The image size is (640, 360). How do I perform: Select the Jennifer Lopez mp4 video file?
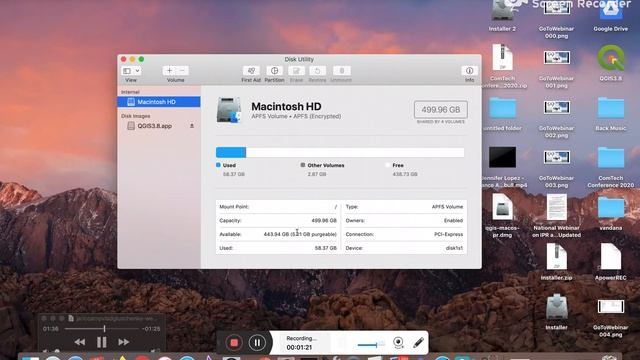pyautogui.click(x=502, y=167)
